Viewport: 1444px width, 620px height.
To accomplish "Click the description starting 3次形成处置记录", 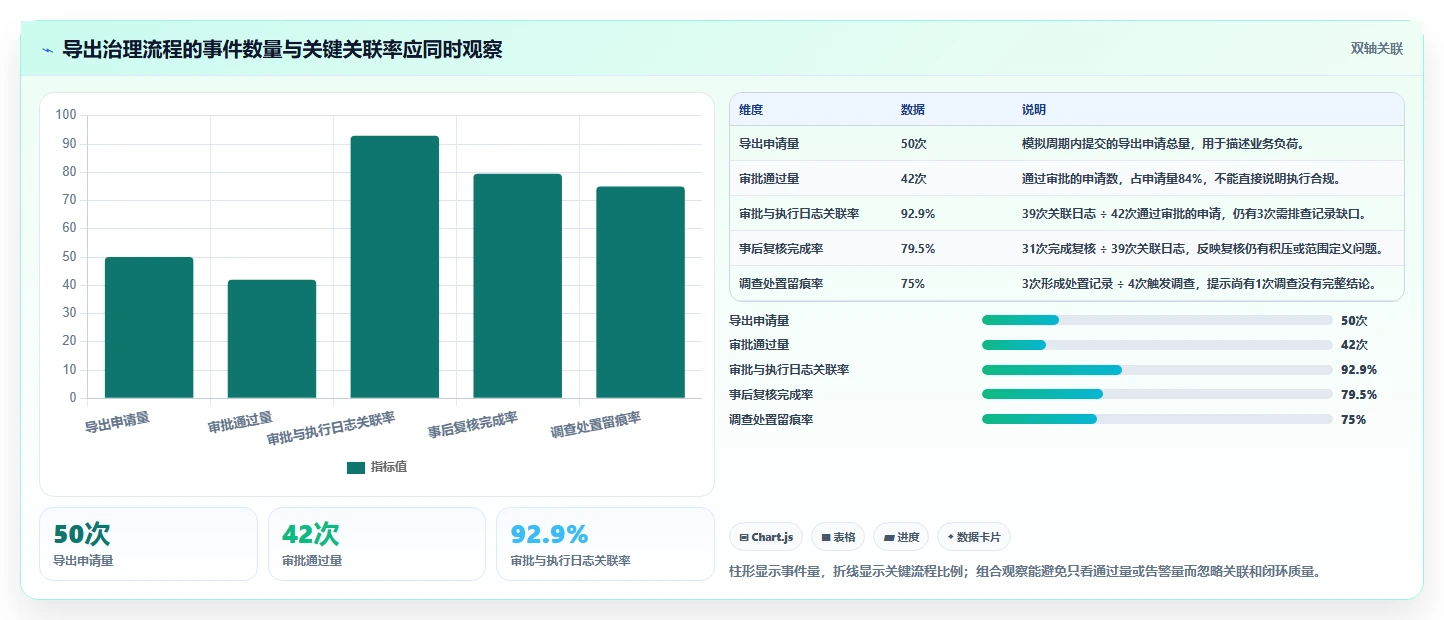I will point(1199,284).
